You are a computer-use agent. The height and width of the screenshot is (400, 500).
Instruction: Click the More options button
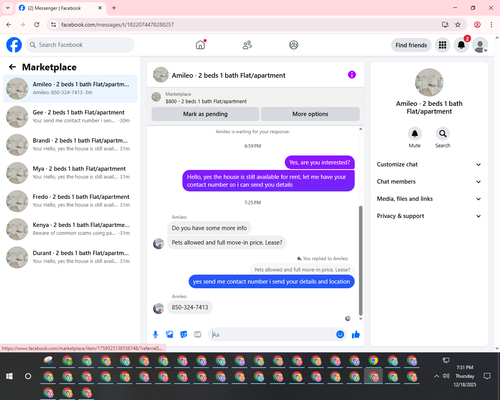pos(310,114)
